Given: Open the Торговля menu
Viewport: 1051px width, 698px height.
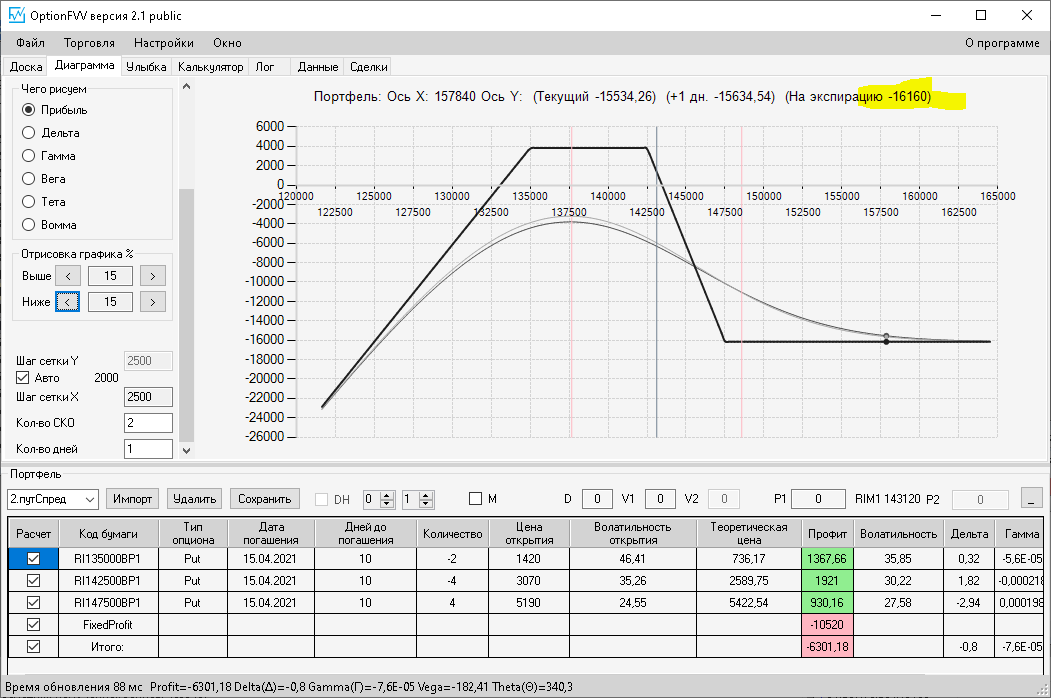Looking at the screenshot, I should coord(89,43).
